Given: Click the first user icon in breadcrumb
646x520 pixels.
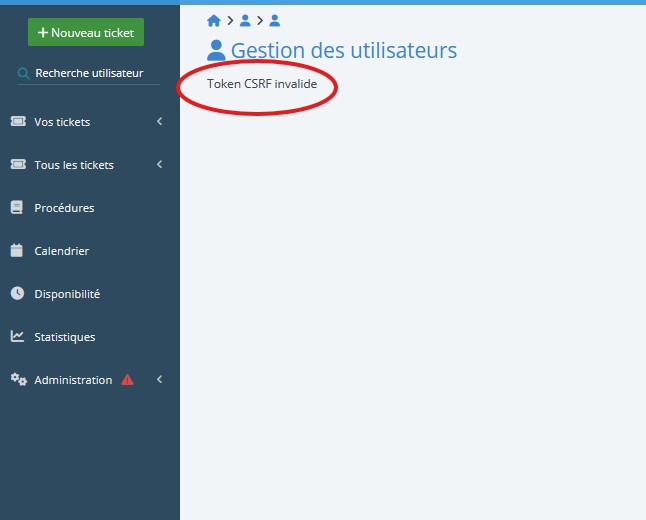Looking at the screenshot, I should click(x=245, y=20).
